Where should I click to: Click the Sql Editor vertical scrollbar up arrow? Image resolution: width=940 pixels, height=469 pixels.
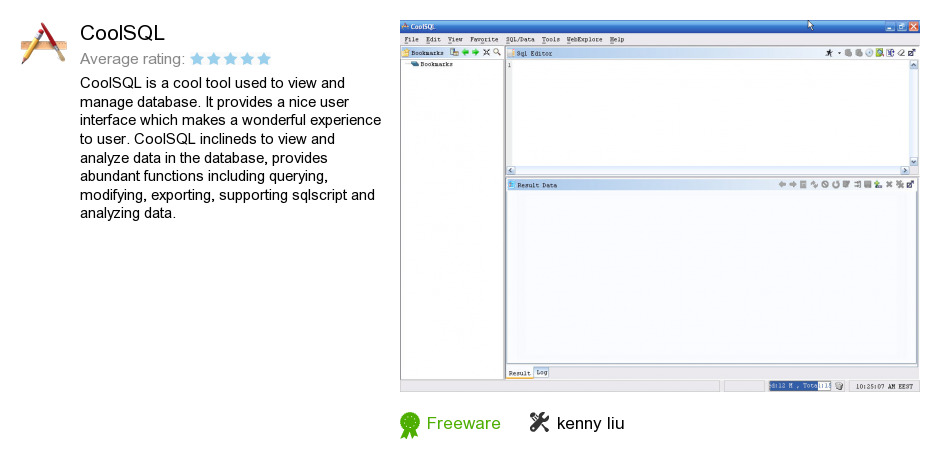pos(914,65)
